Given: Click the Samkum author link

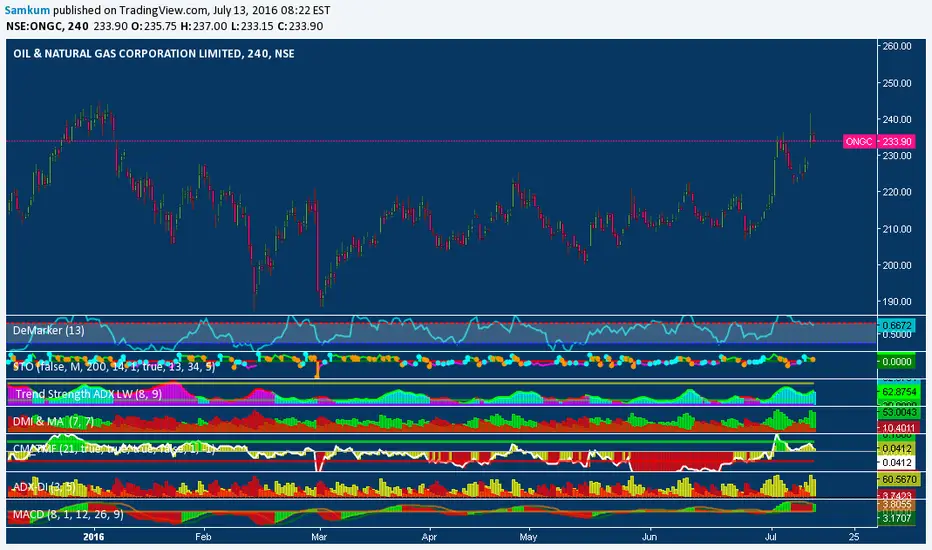Looking at the screenshot, I should click(x=27, y=10).
